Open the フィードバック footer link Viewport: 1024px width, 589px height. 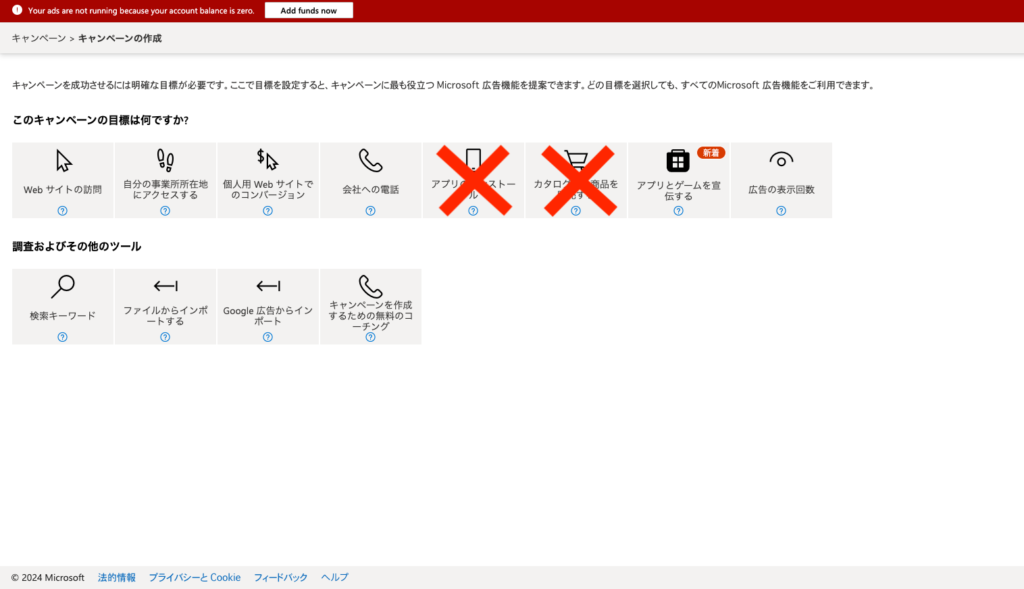pos(281,577)
